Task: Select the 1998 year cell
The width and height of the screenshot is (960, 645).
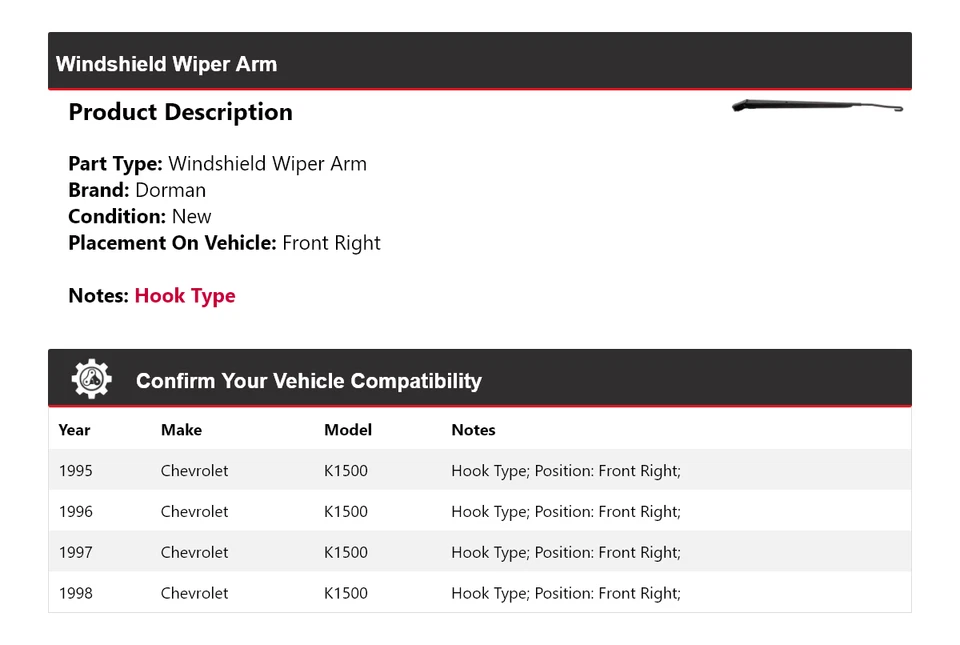Action: pos(75,594)
